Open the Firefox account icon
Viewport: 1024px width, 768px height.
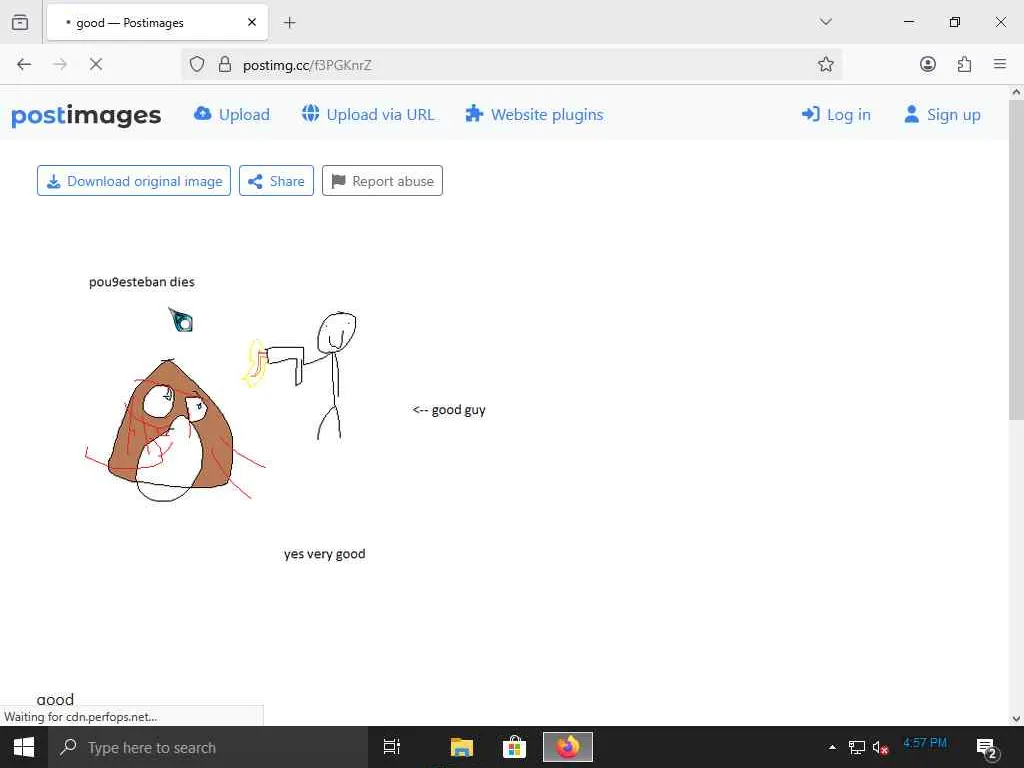[927, 64]
